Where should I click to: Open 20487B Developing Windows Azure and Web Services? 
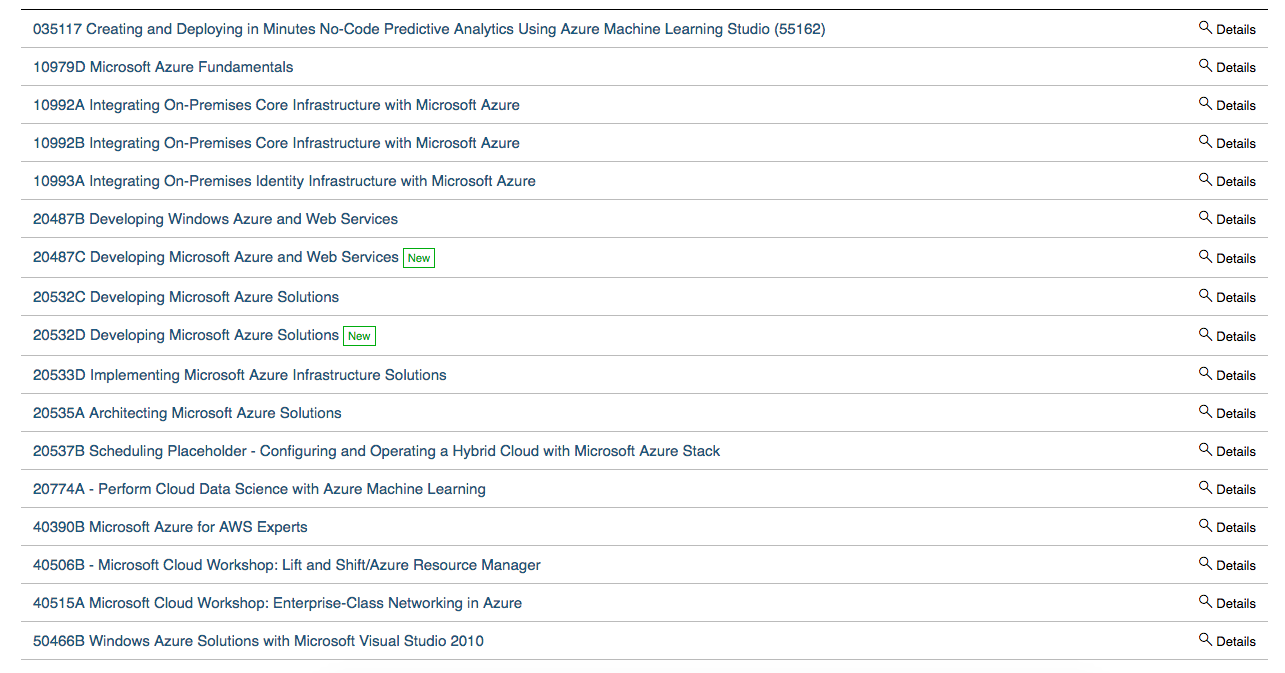(215, 219)
